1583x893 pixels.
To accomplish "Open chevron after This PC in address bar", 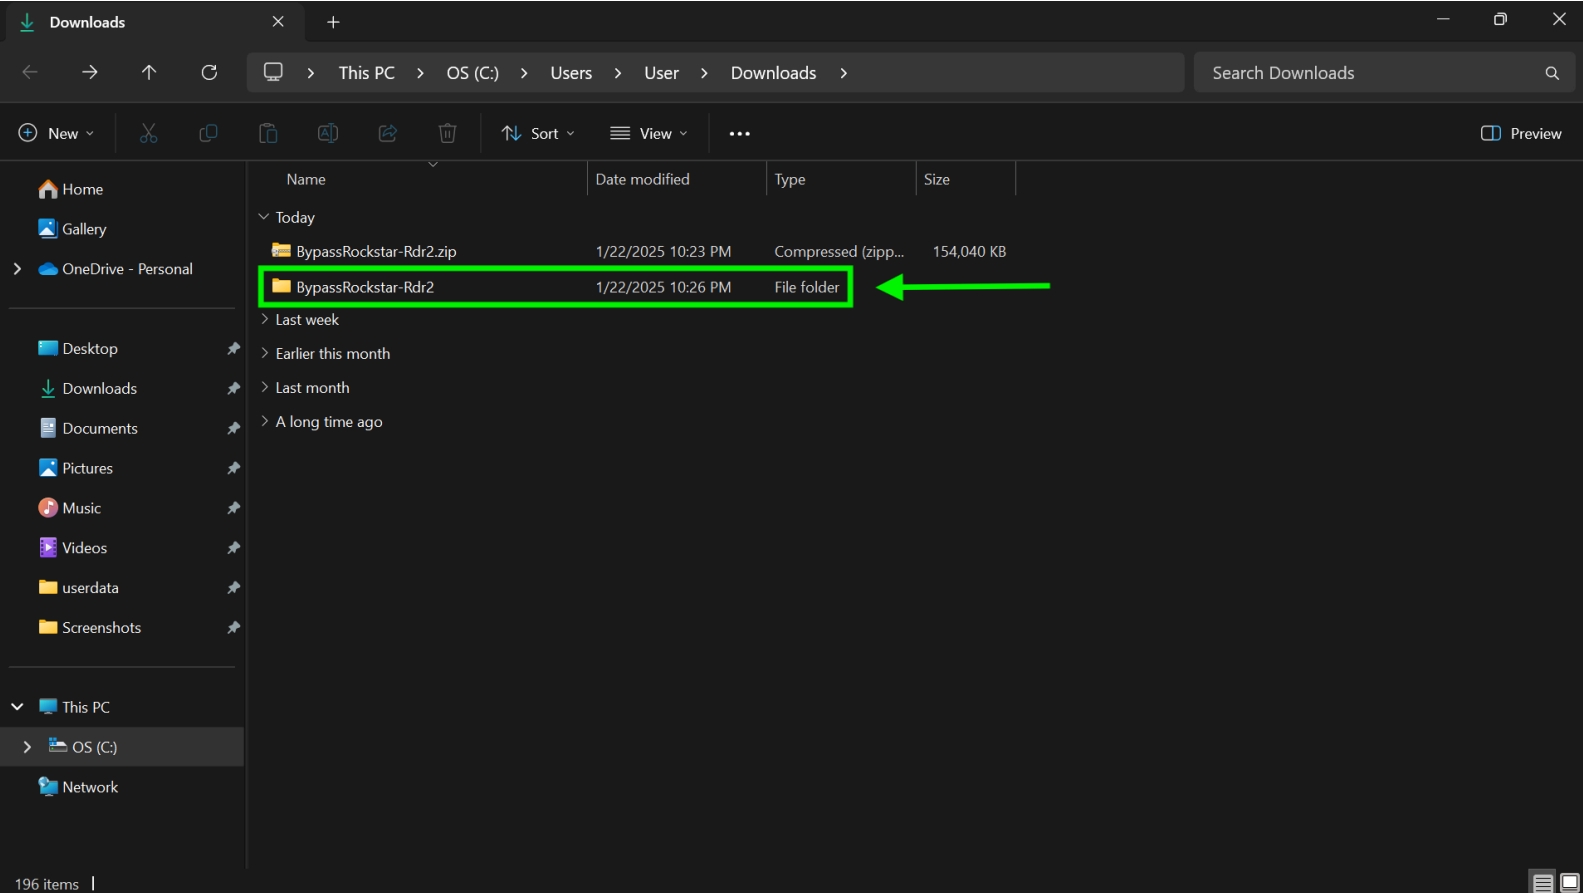I will tap(420, 73).
